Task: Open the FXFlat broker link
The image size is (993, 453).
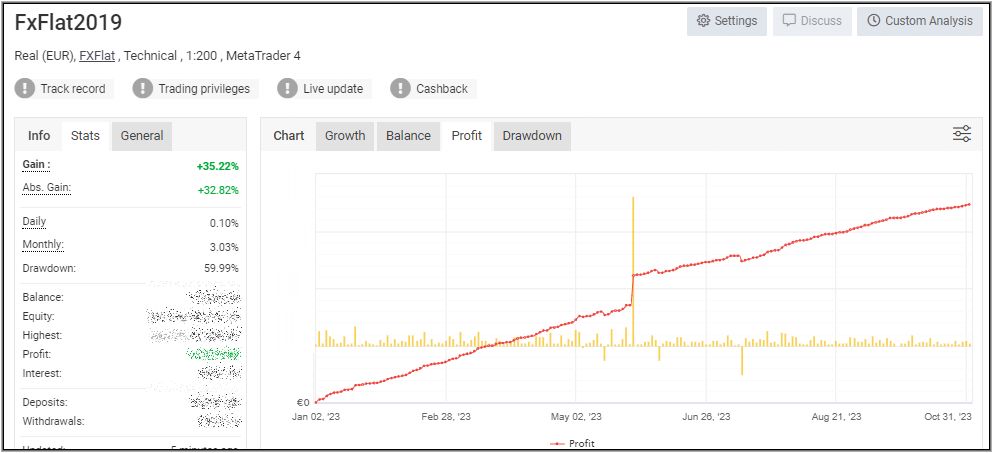Action: click(x=97, y=56)
